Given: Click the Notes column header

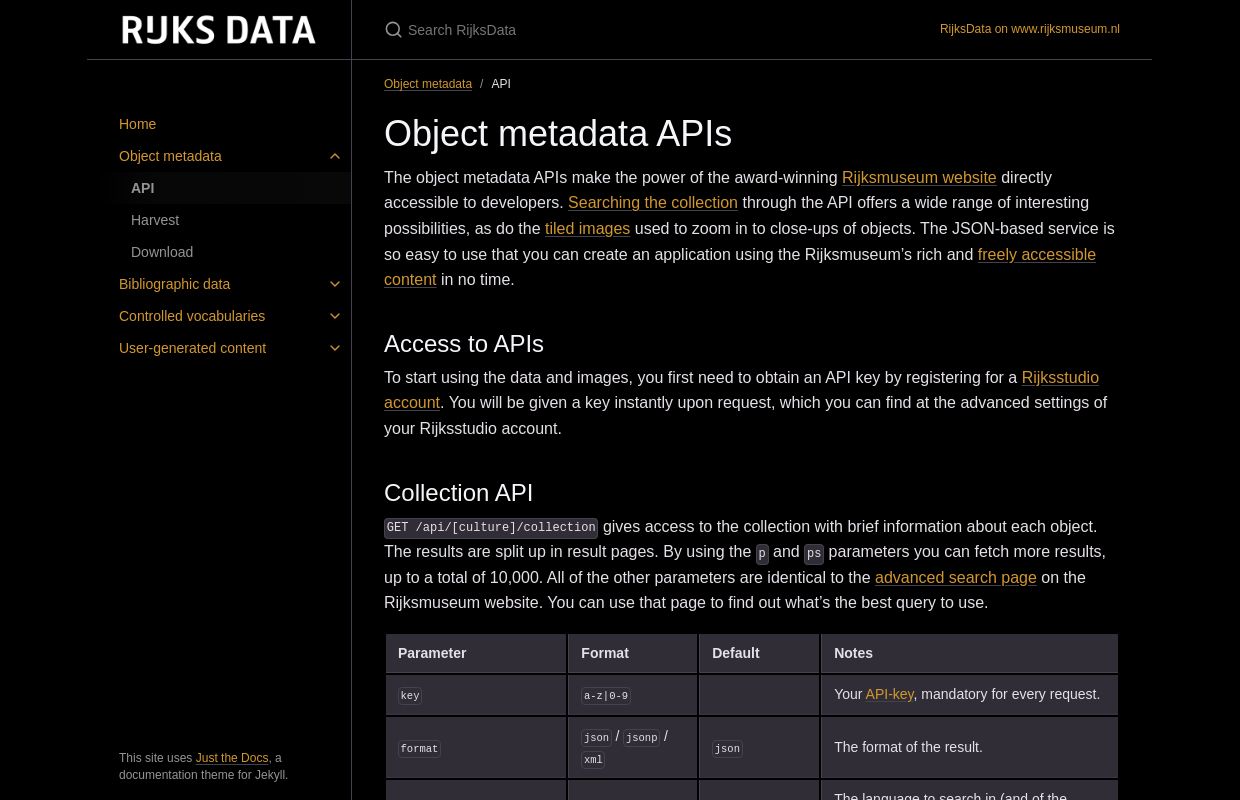Looking at the screenshot, I should 969,653.
